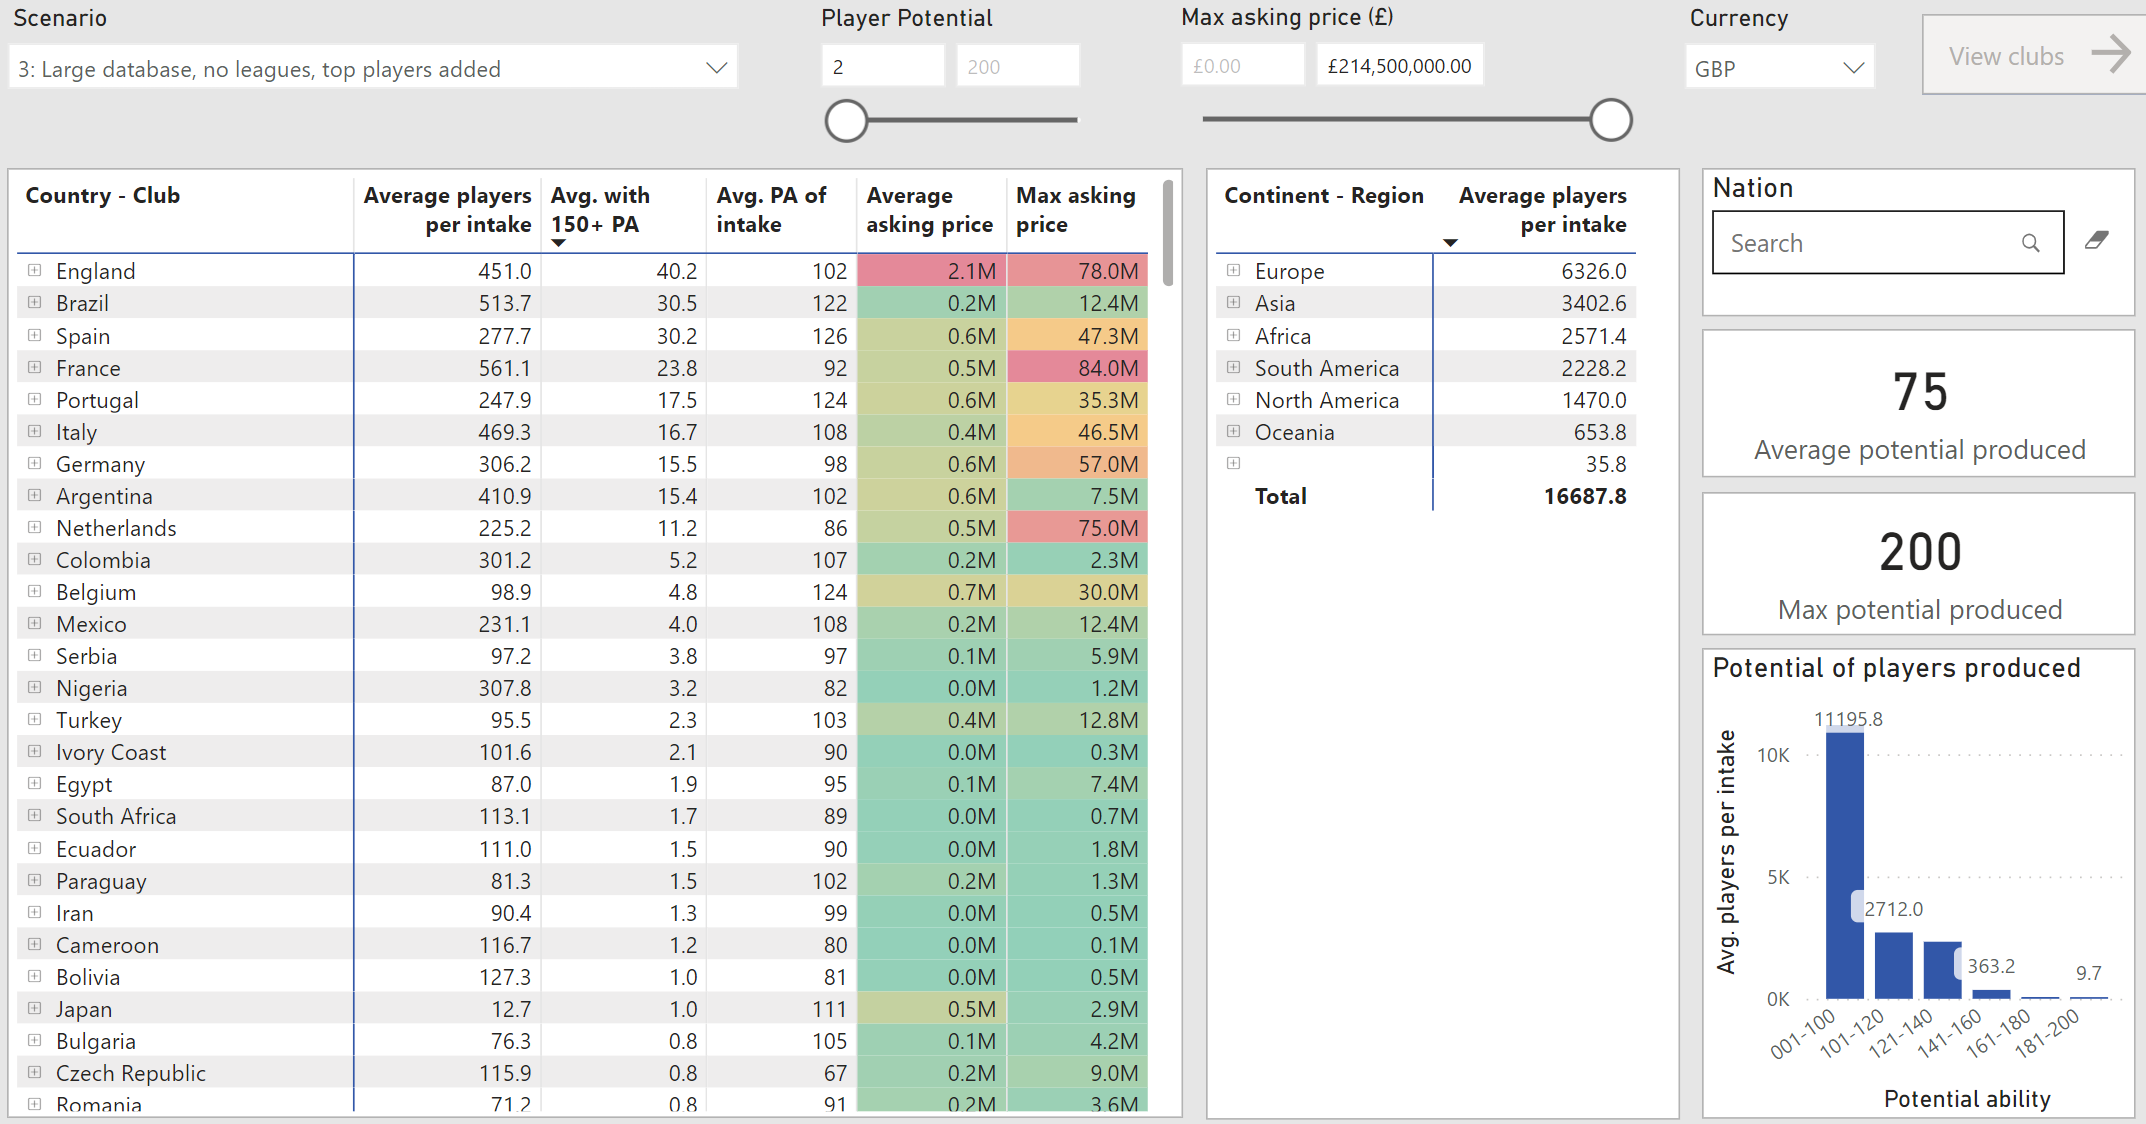Expand the Egypt row
This screenshot has height=1124, width=2146.
pyautogui.click(x=35, y=783)
